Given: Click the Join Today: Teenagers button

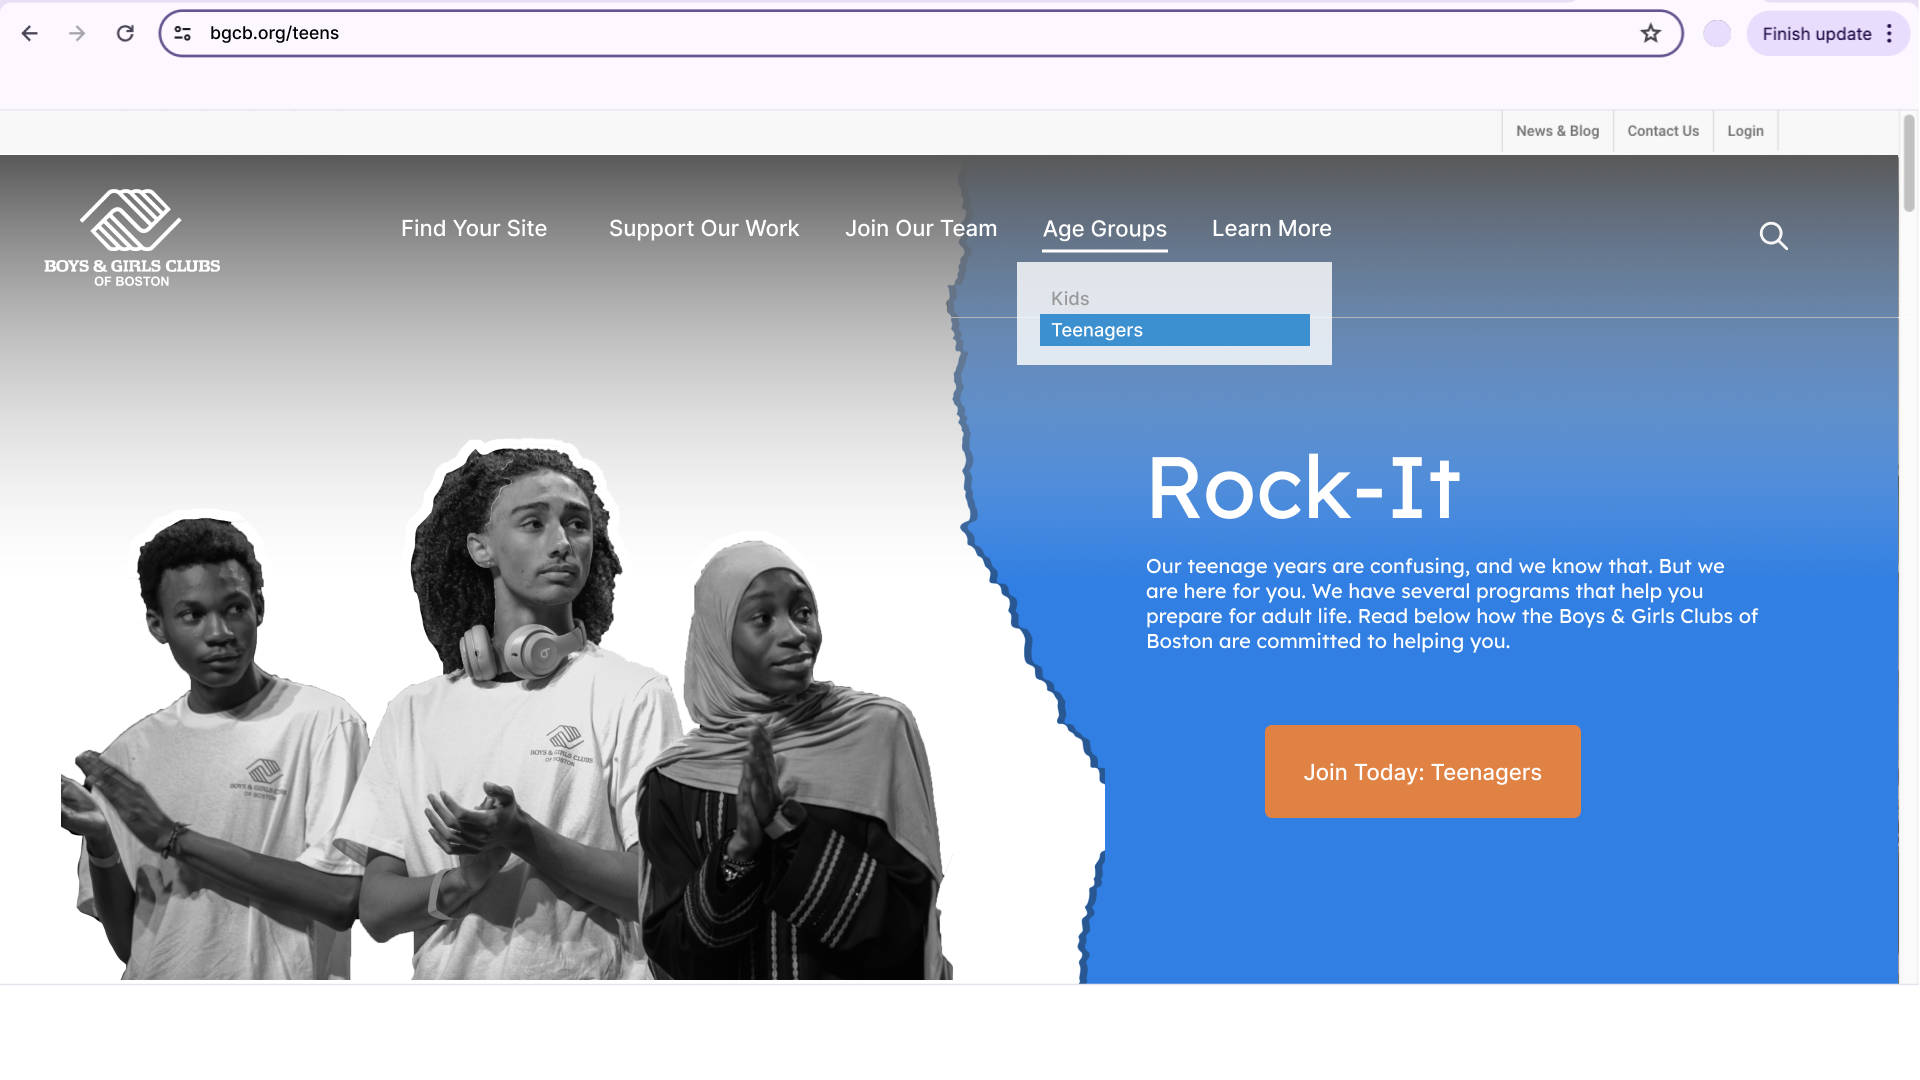Looking at the screenshot, I should pos(1422,771).
